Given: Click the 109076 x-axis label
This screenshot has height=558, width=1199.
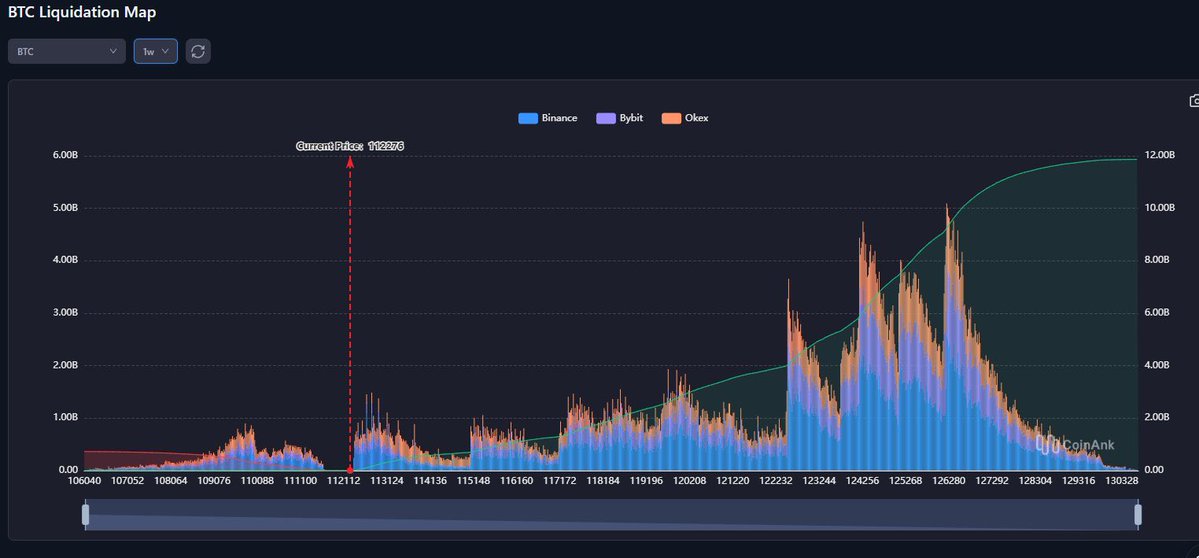Looking at the screenshot, I should [x=214, y=481].
